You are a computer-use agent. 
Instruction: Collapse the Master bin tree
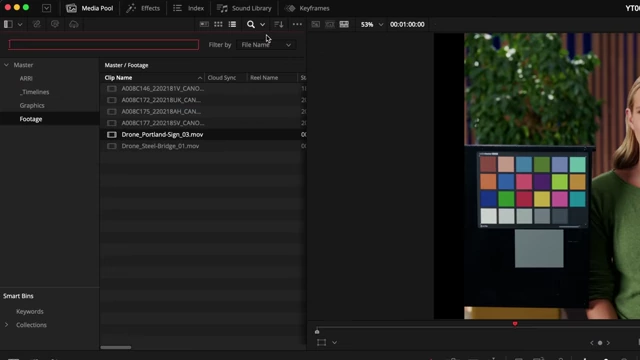[6, 65]
